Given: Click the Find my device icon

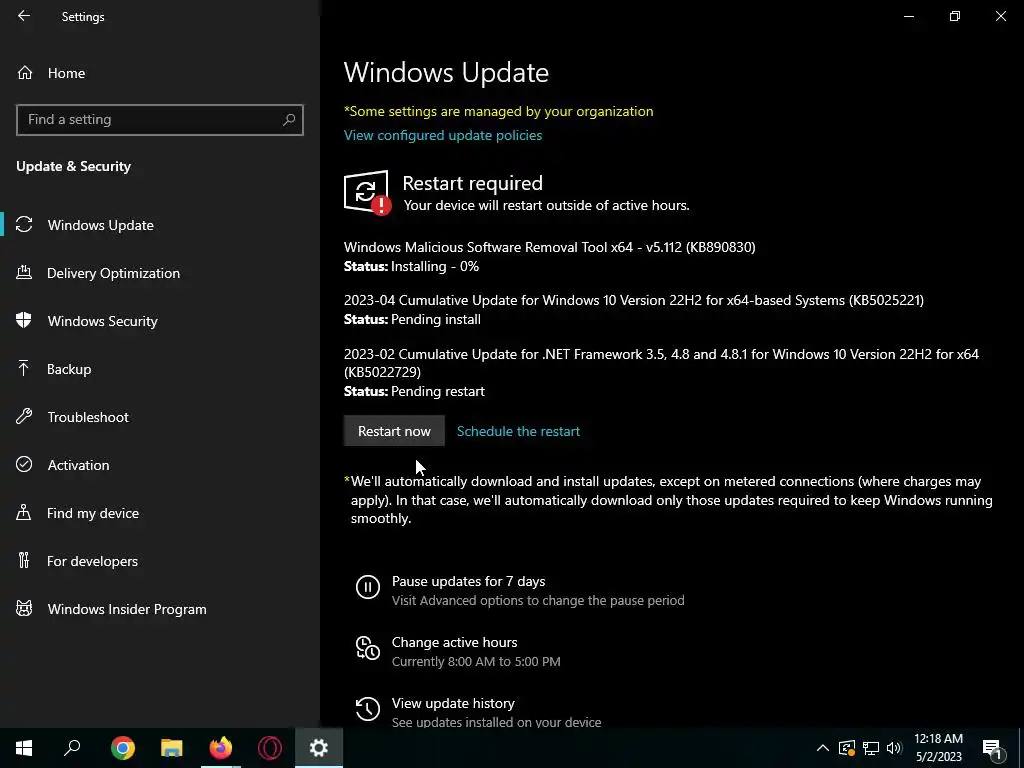Looking at the screenshot, I should click(24, 513).
